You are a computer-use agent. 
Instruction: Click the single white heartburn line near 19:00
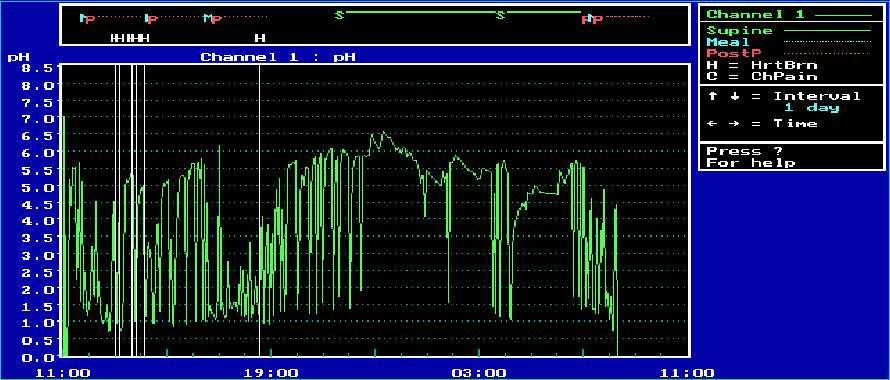(x=259, y=210)
